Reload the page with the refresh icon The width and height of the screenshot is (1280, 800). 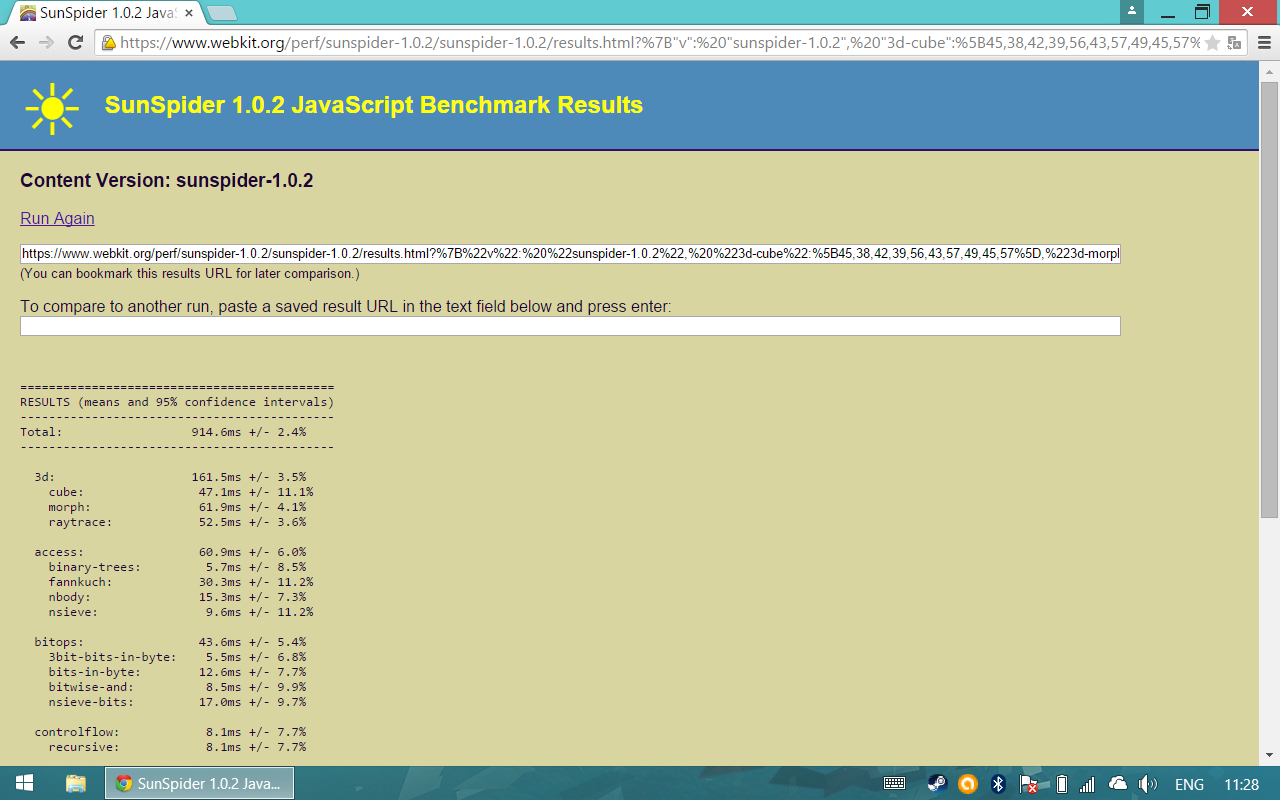point(75,42)
